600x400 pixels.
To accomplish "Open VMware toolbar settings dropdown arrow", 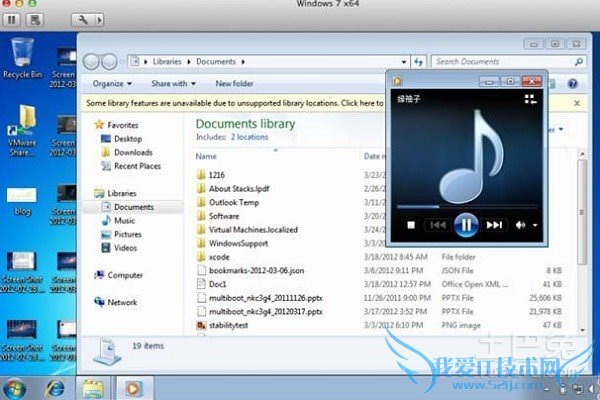I will click(99, 19).
